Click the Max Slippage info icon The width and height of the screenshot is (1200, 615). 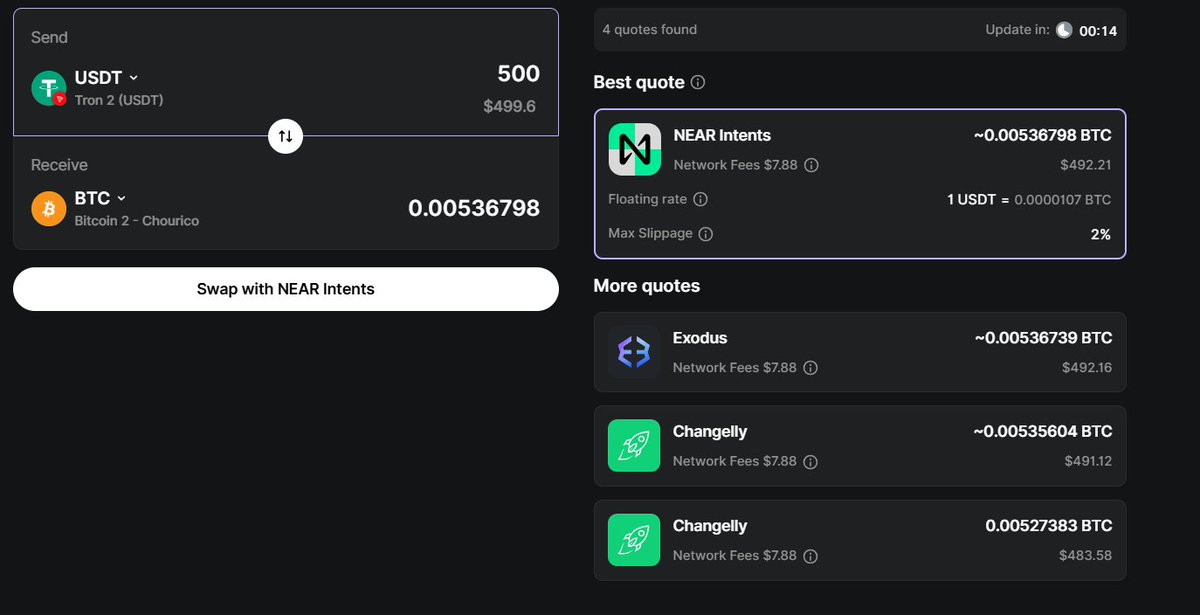(706, 234)
